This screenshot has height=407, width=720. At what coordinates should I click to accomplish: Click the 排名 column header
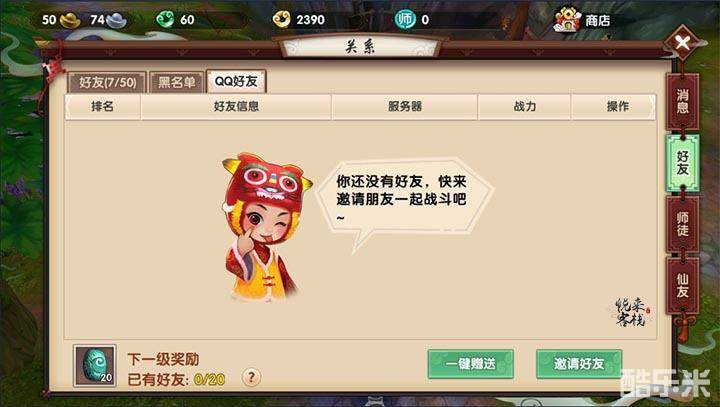pos(102,107)
